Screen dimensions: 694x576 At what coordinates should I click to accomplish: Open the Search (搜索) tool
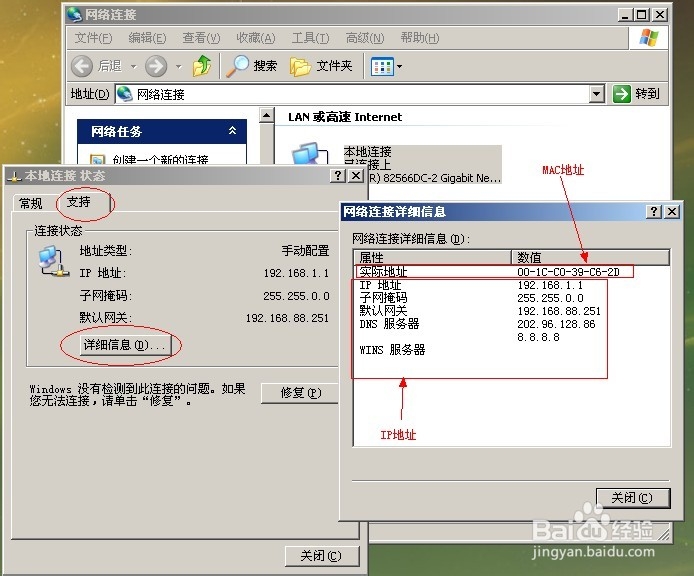click(x=251, y=66)
